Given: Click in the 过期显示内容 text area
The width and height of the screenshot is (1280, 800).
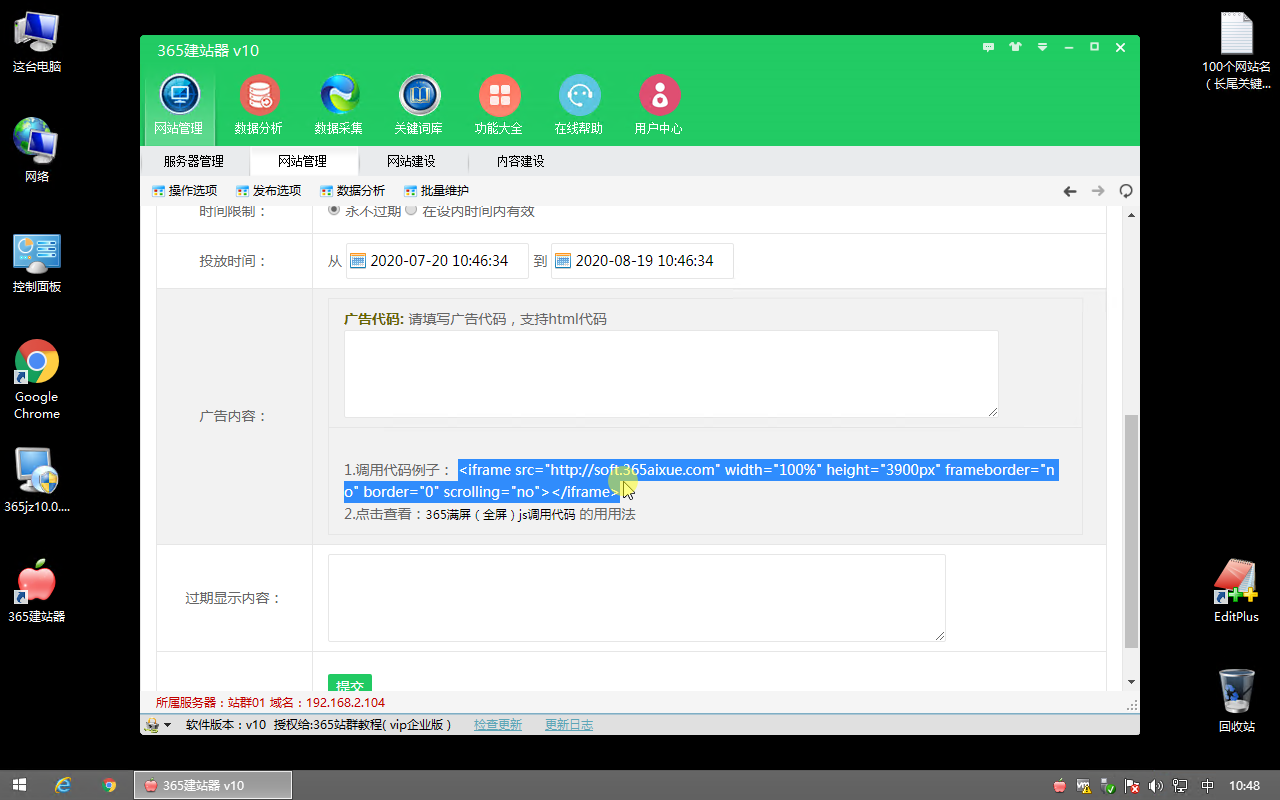Looking at the screenshot, I should coord(637,598).
